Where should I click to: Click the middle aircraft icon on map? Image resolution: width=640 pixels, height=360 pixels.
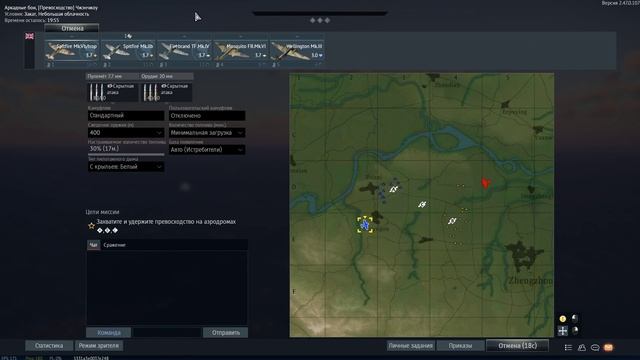point(422,204)
